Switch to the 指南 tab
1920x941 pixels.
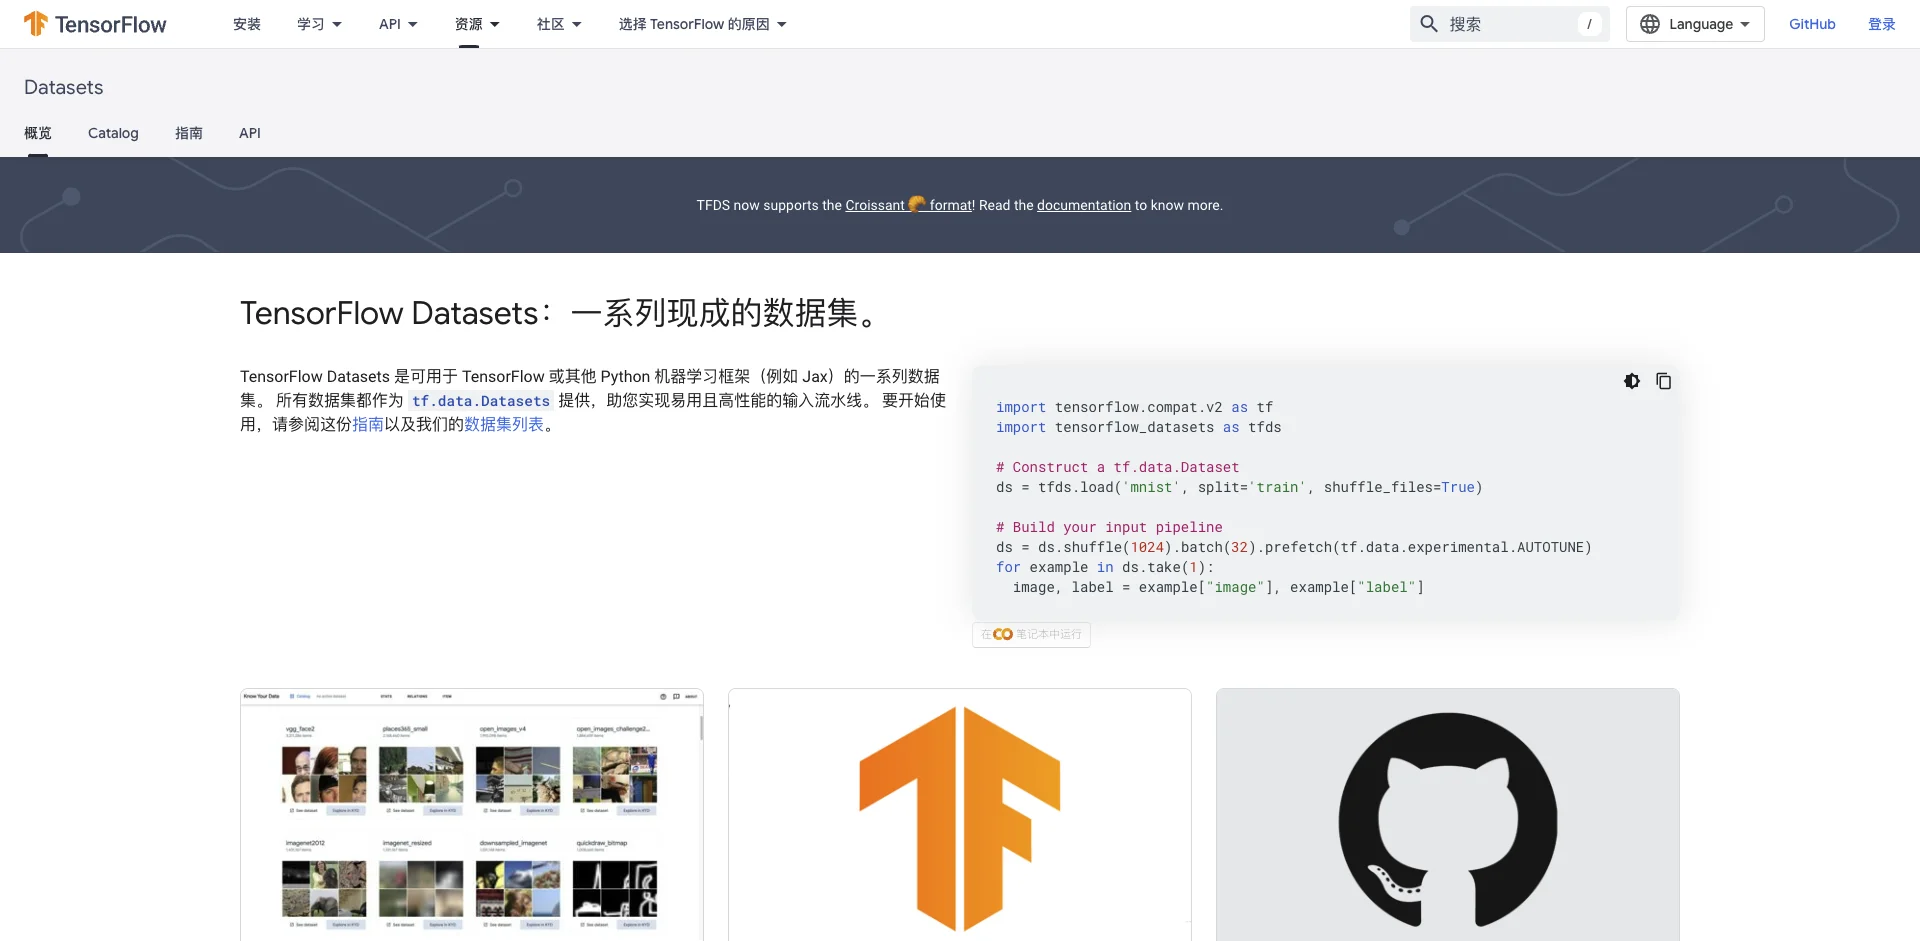pyautogui.click(x=189, y=133)
